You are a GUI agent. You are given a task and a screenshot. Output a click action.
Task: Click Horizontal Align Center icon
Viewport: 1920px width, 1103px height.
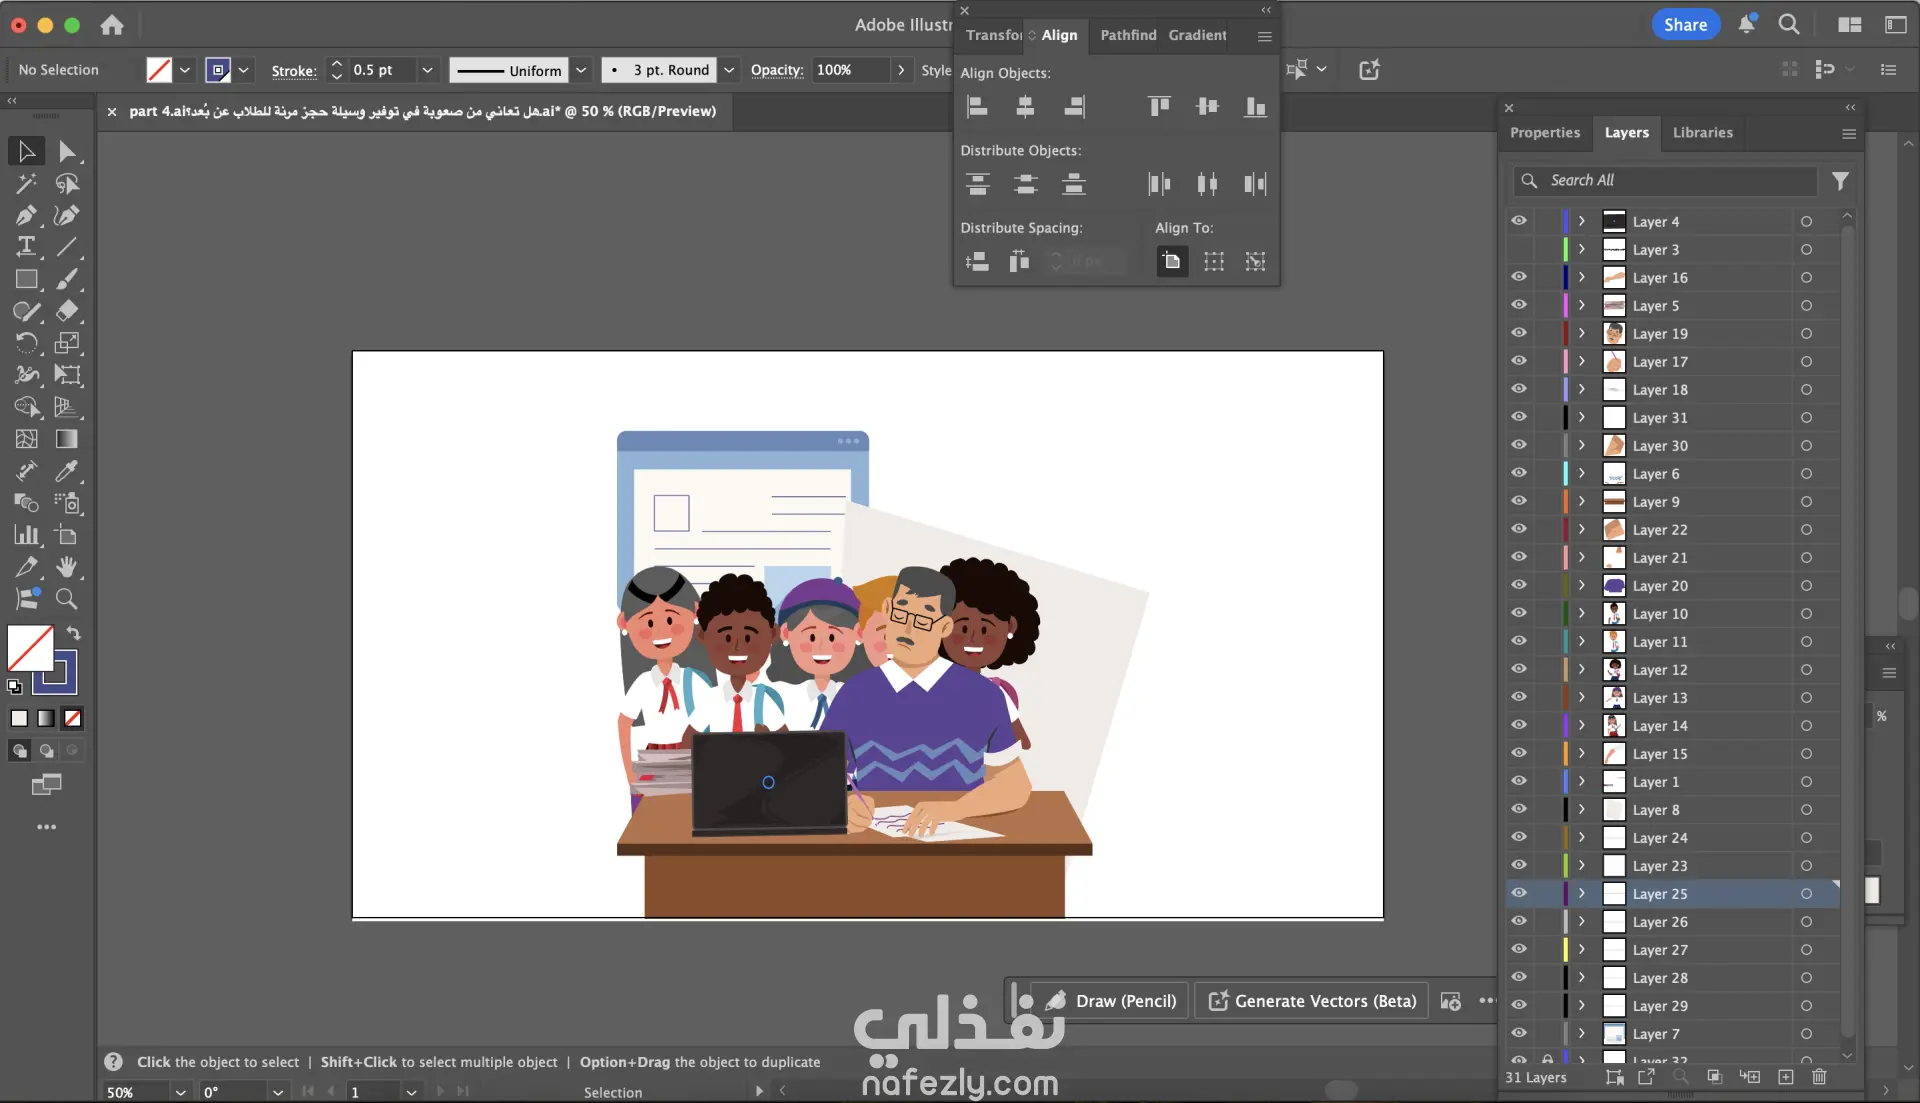click(x=1025, y=106)
